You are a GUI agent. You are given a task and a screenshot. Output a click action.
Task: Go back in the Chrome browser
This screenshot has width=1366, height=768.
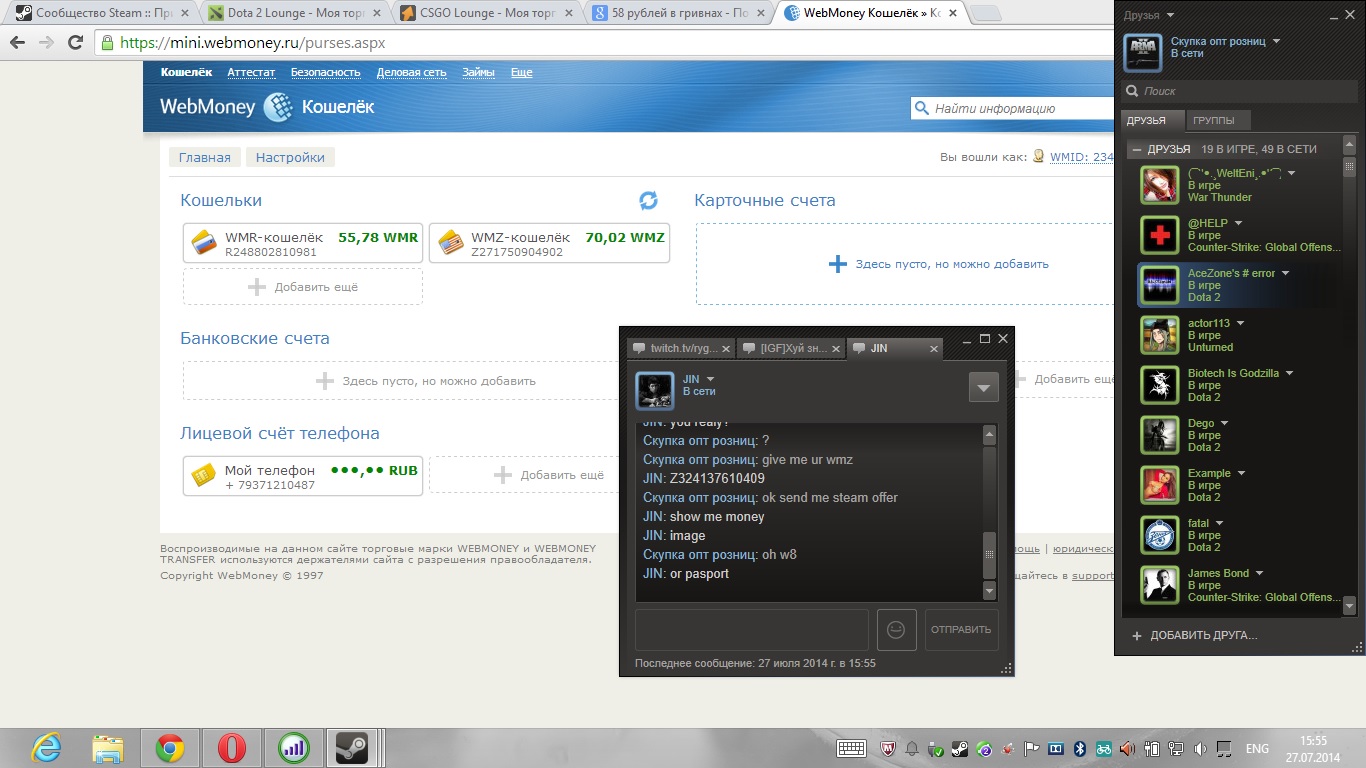pyautogui.click(x=18, y=43)
